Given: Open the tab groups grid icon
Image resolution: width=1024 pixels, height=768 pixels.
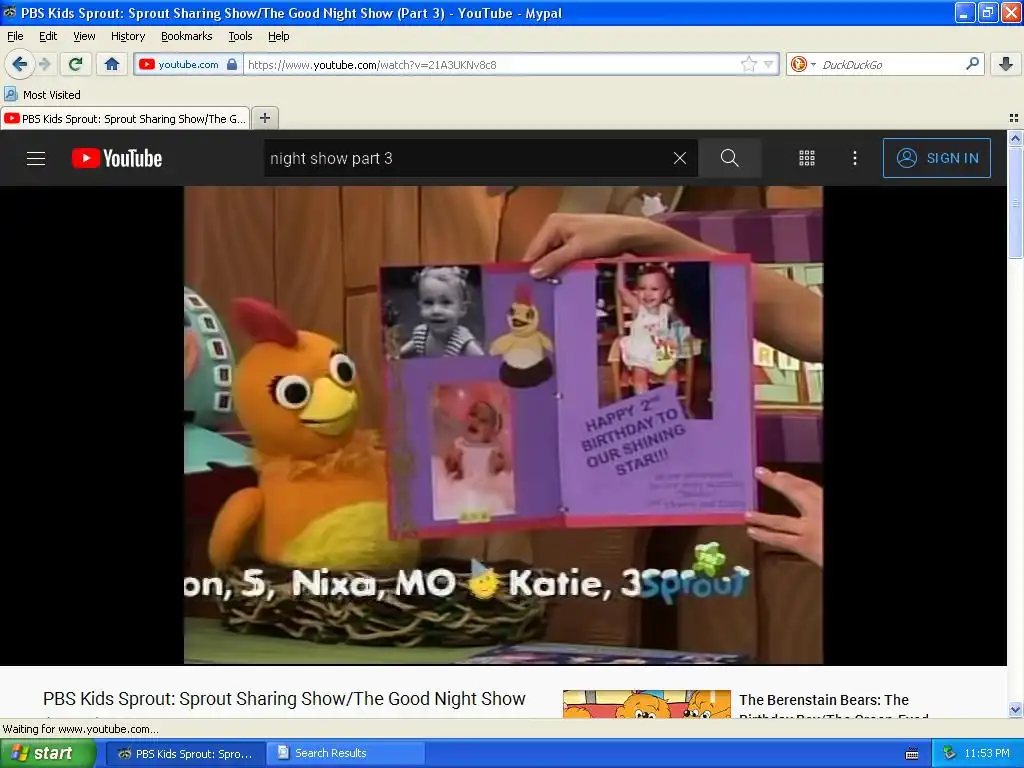Looking at the screenshot, I should [x=1014, y=118].
